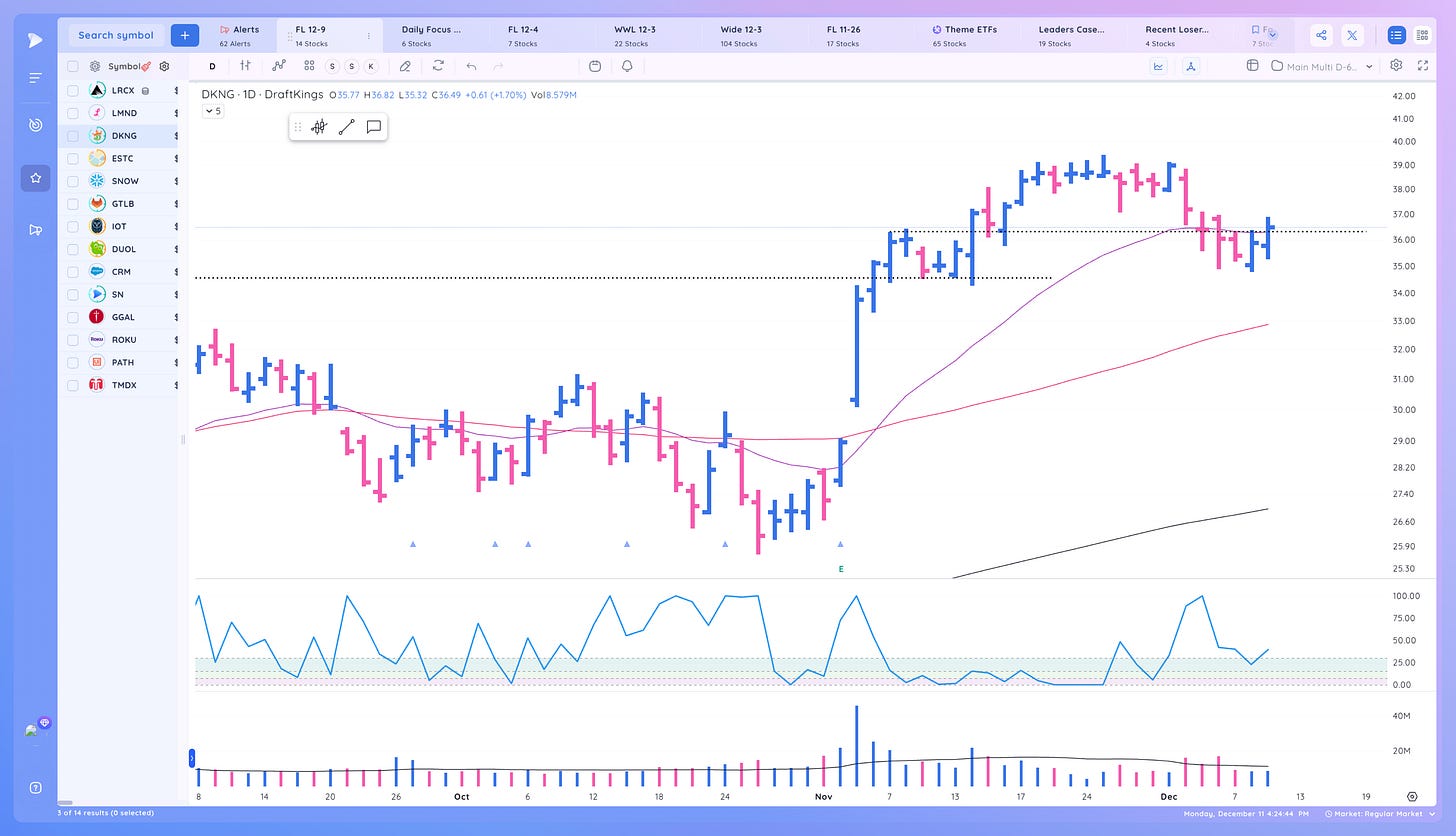Tick the DKNG row checkbox
The width and height of the screenshot is (1456, 836).
pos(73,135)
